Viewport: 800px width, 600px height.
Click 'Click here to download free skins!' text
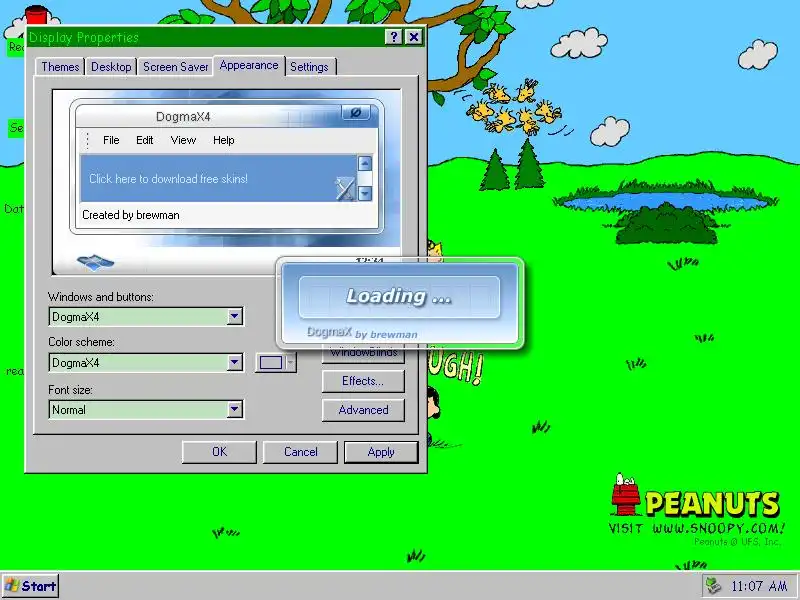(x=168, y=179)
